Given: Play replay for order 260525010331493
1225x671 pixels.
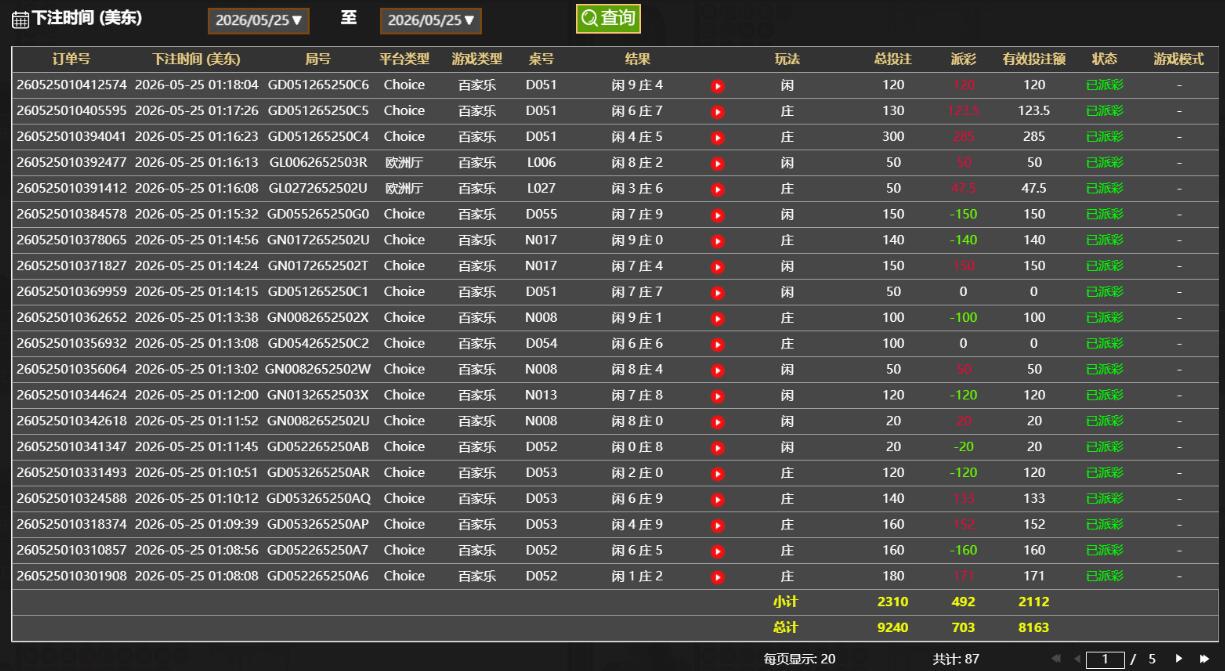Looking at the screenshot, I should (717, 474).
